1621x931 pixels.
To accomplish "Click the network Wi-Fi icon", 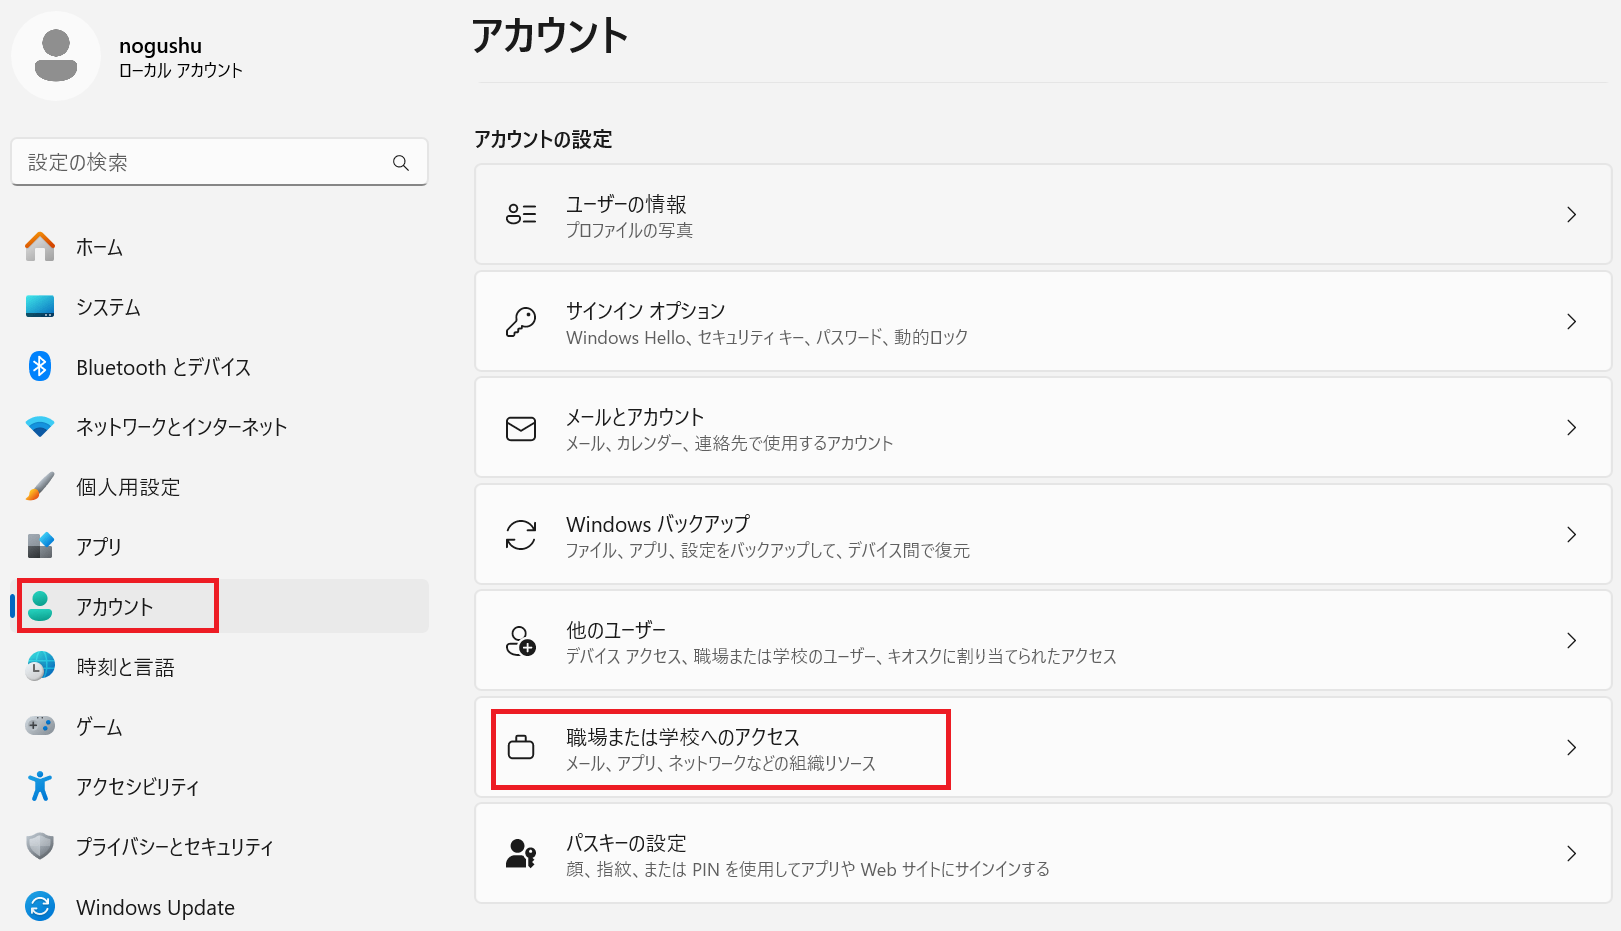I will (x=40, y=427).
